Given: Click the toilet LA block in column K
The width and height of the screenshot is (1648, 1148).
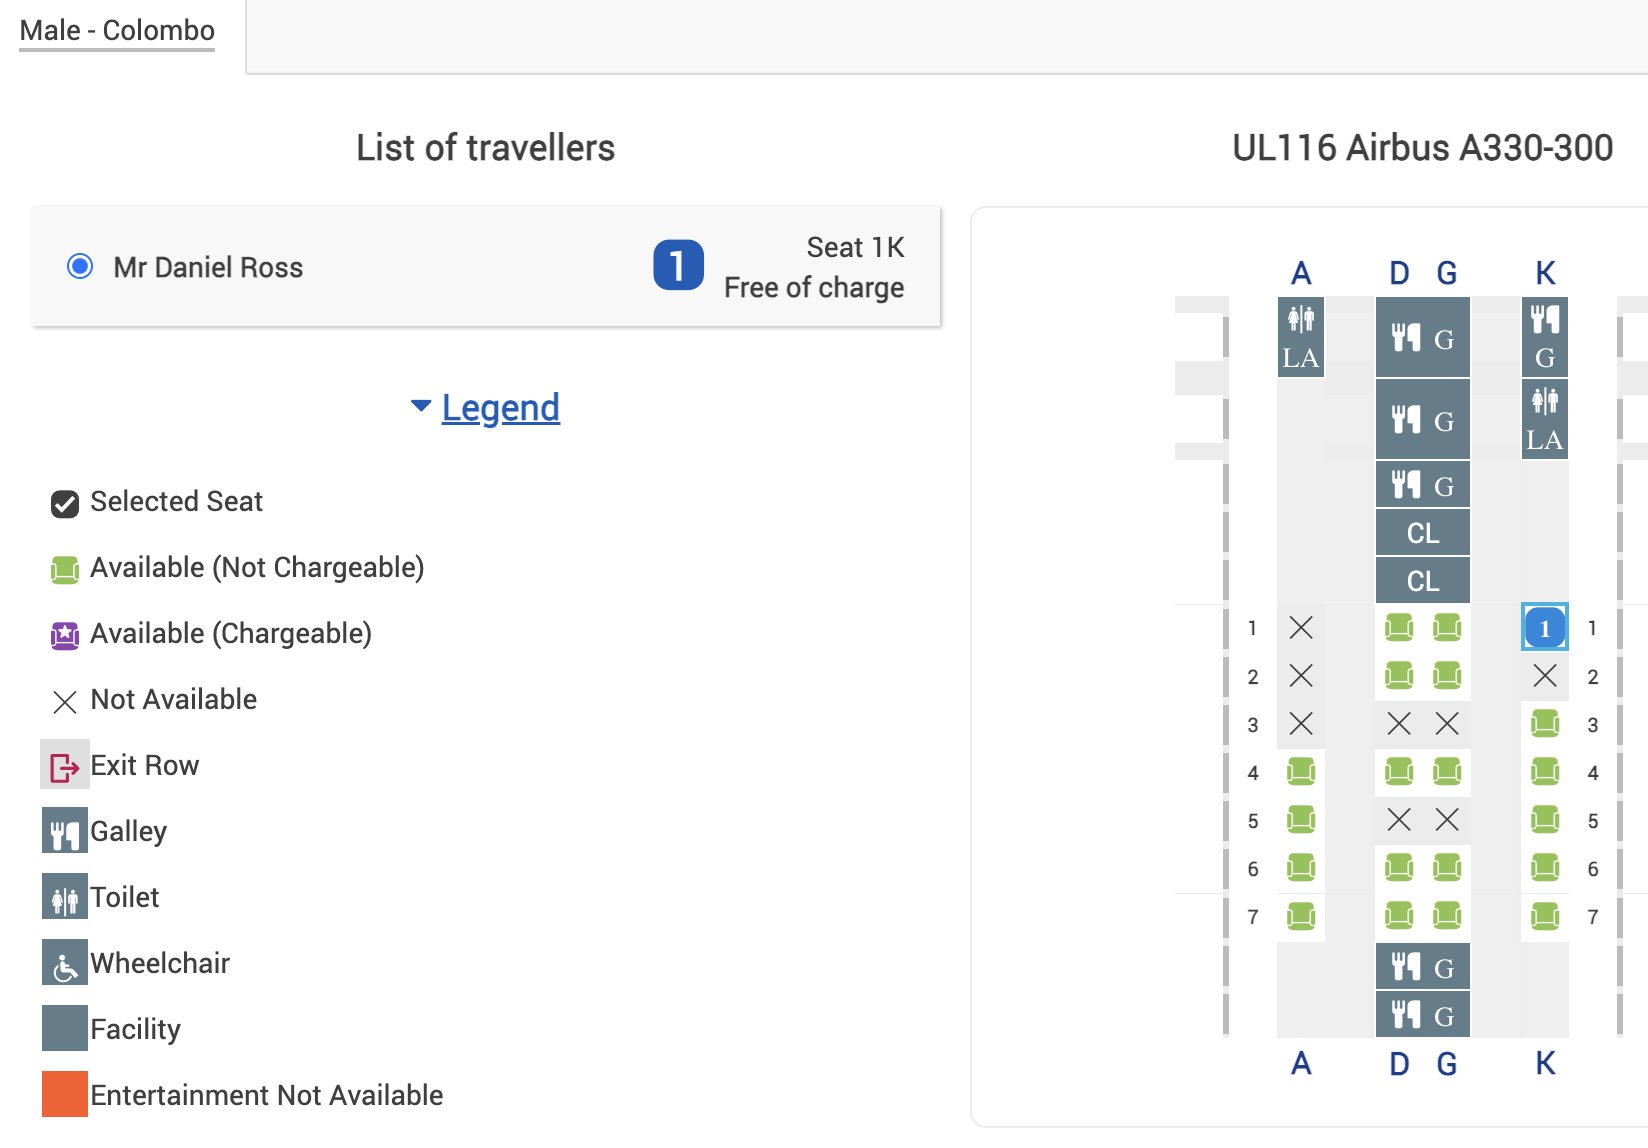Looking at the screenshot, I should (x=1545, y=419).
